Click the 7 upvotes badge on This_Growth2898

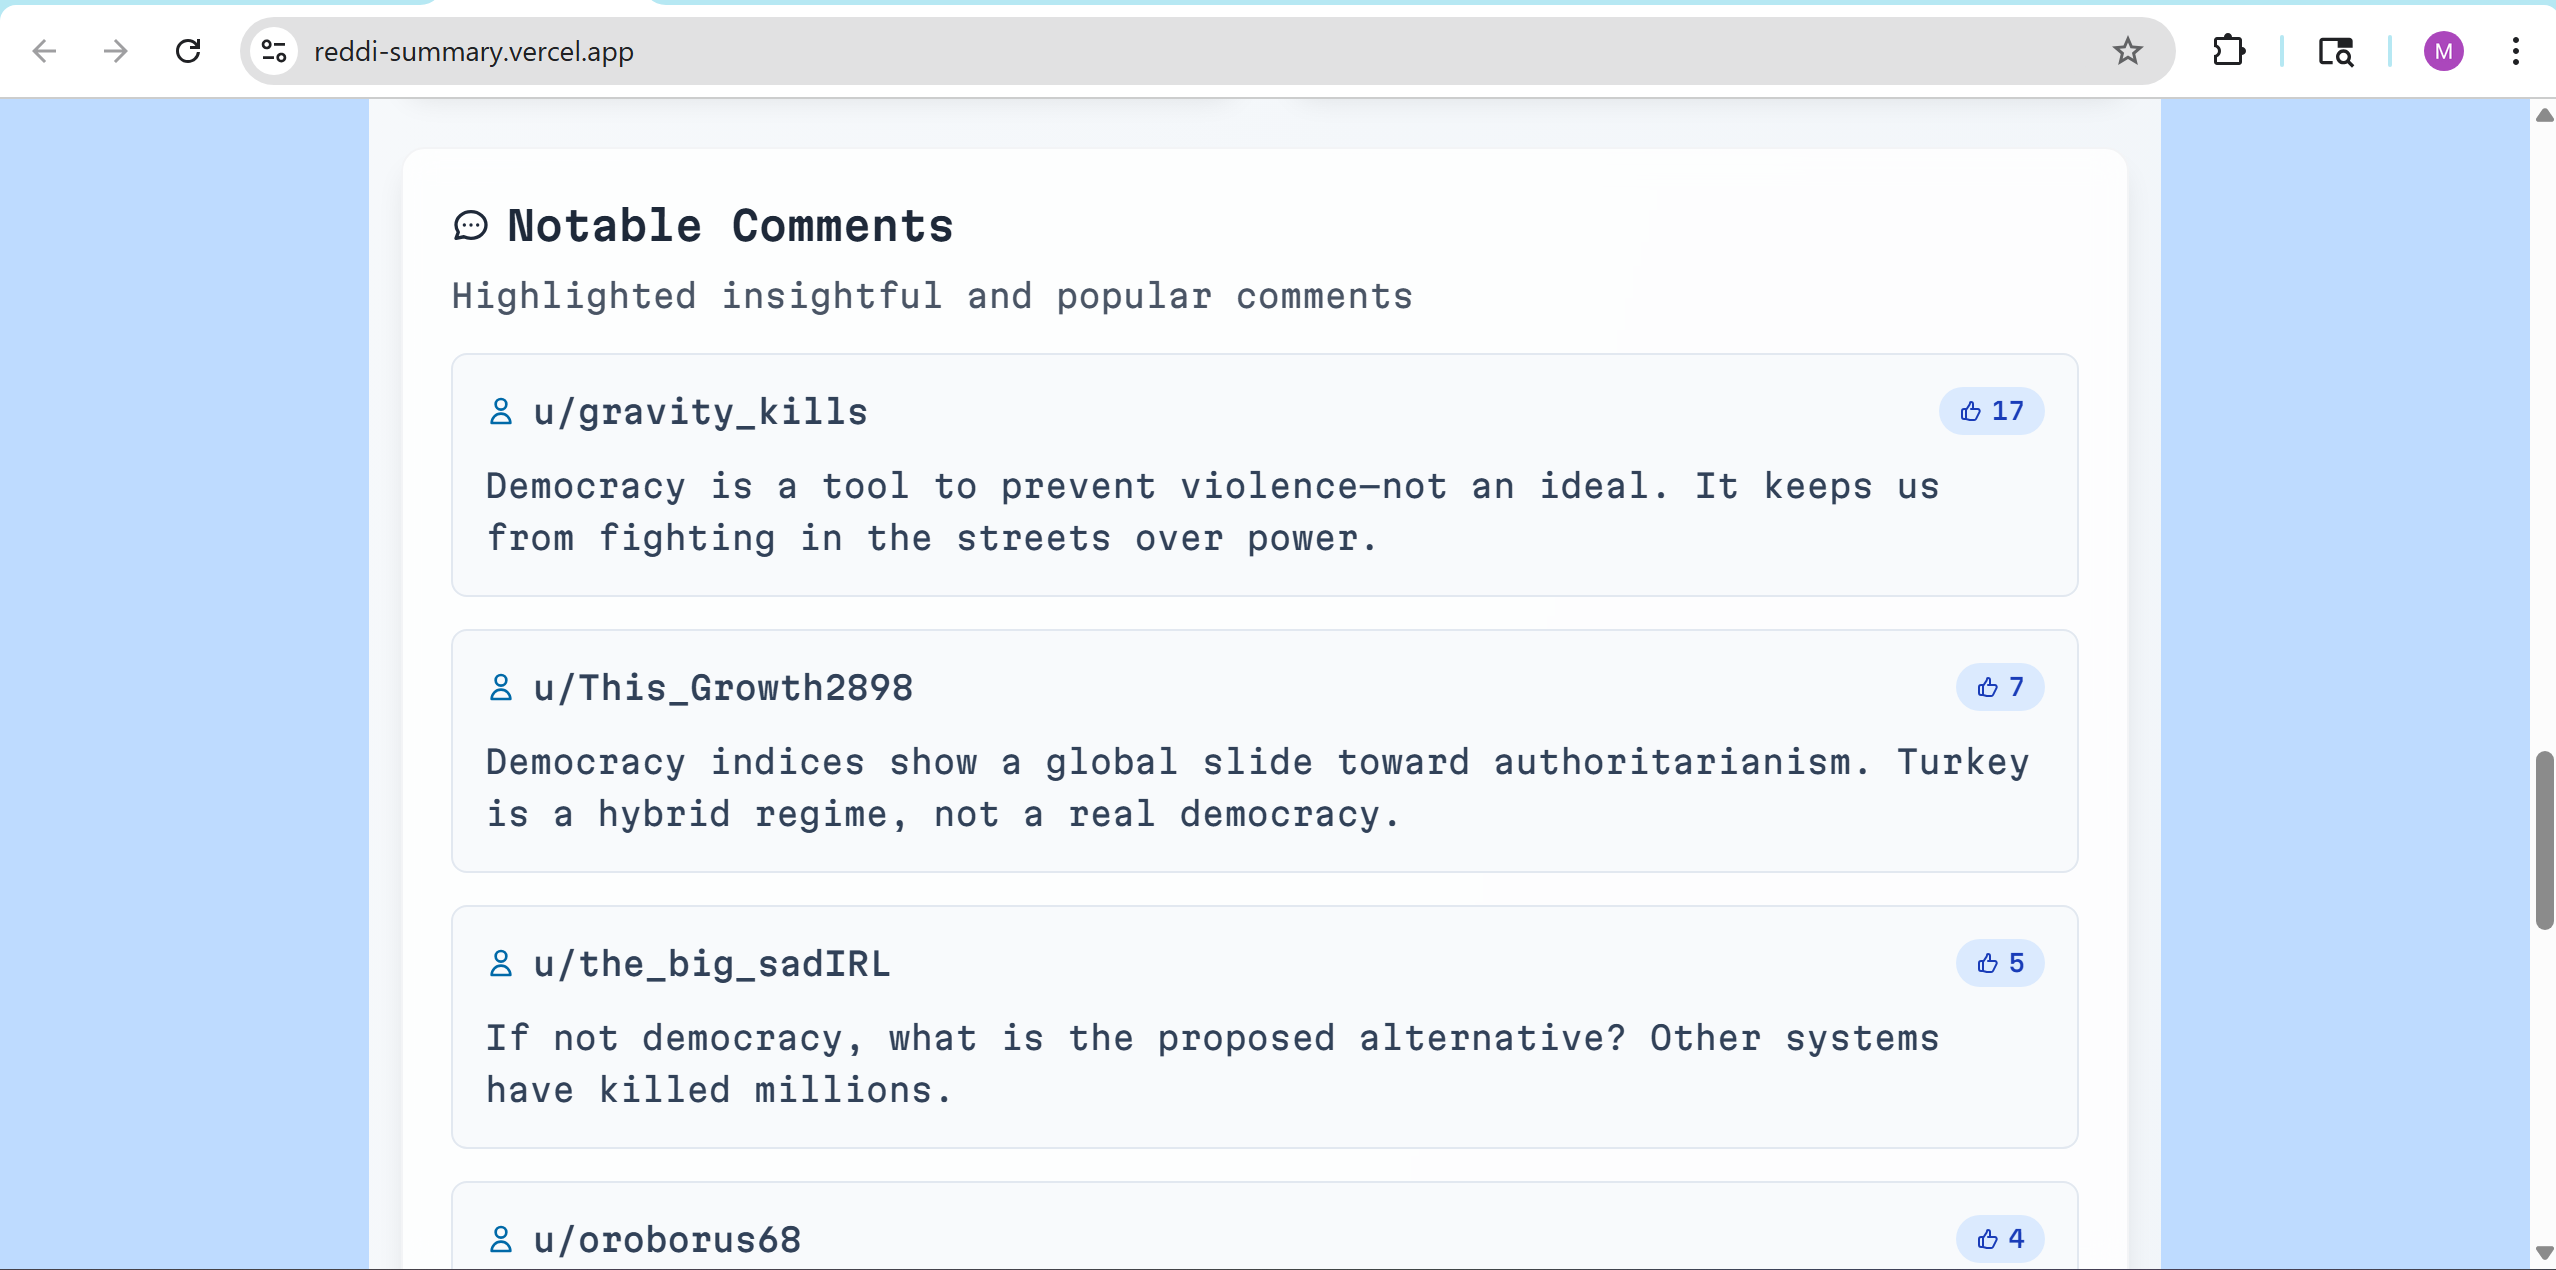tap(2000, 687)
